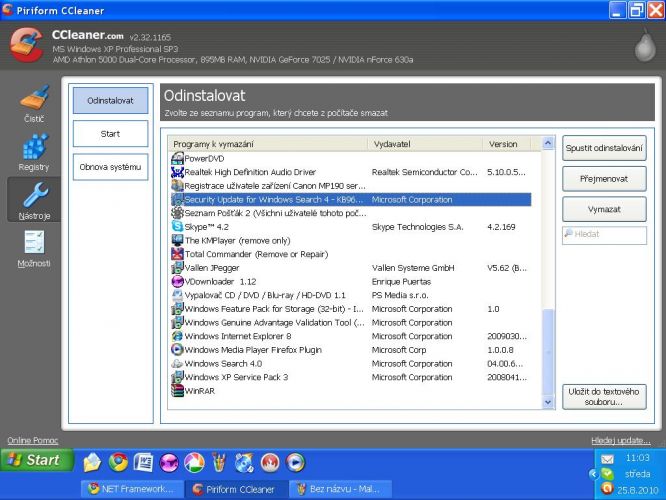Select the VDownloader icon

[177, 281]
